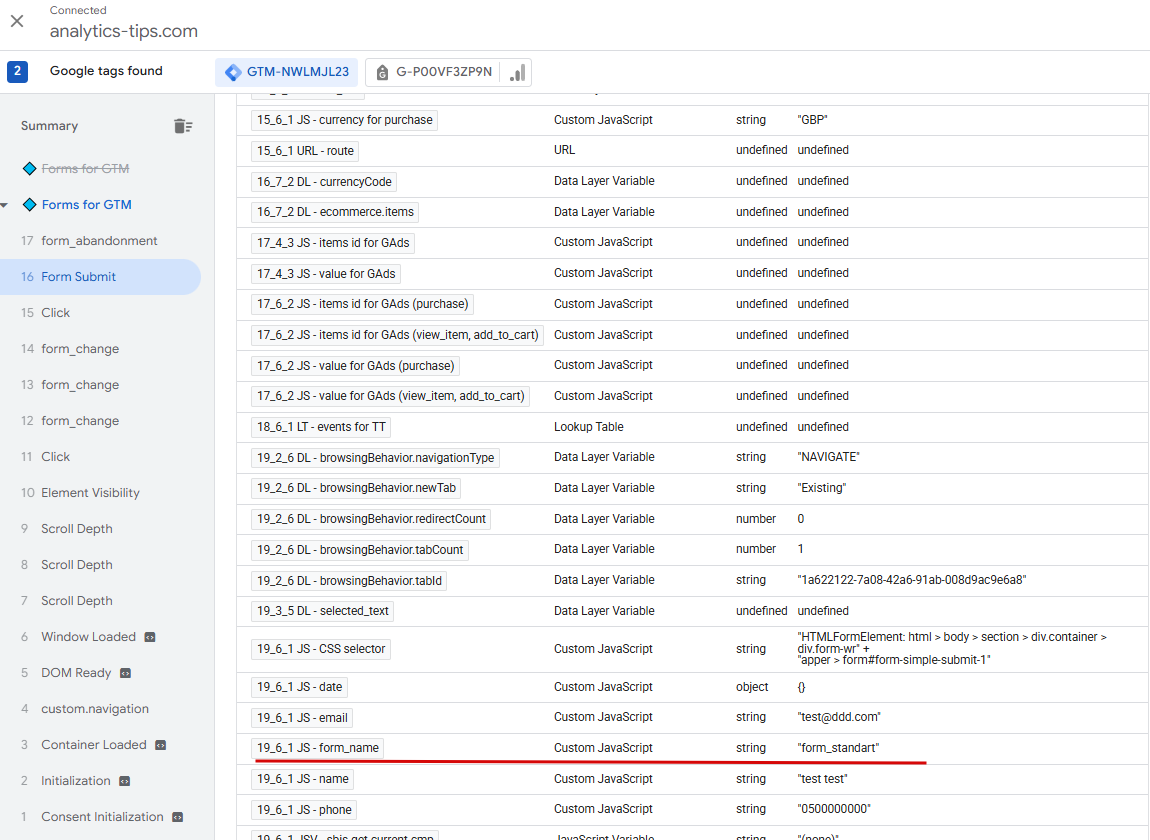Open event 17 form_abandonment

[100, 241]
